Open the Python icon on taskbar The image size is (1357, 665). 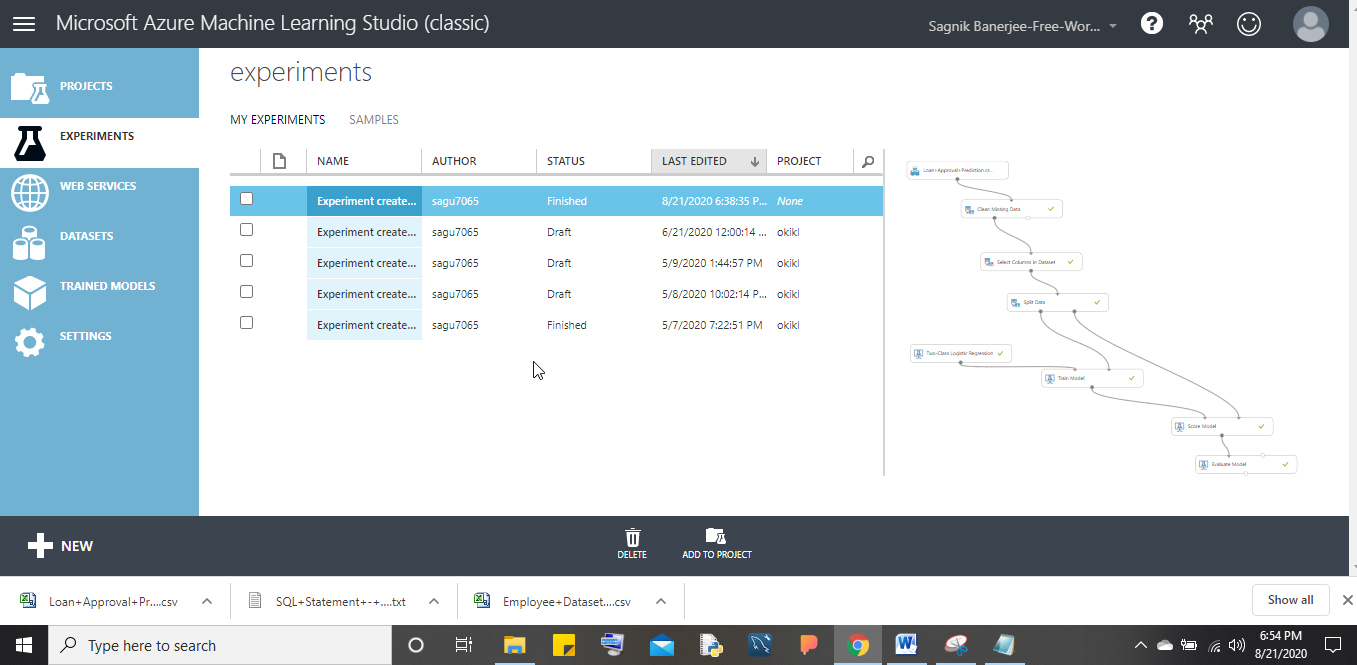(710, 645)
